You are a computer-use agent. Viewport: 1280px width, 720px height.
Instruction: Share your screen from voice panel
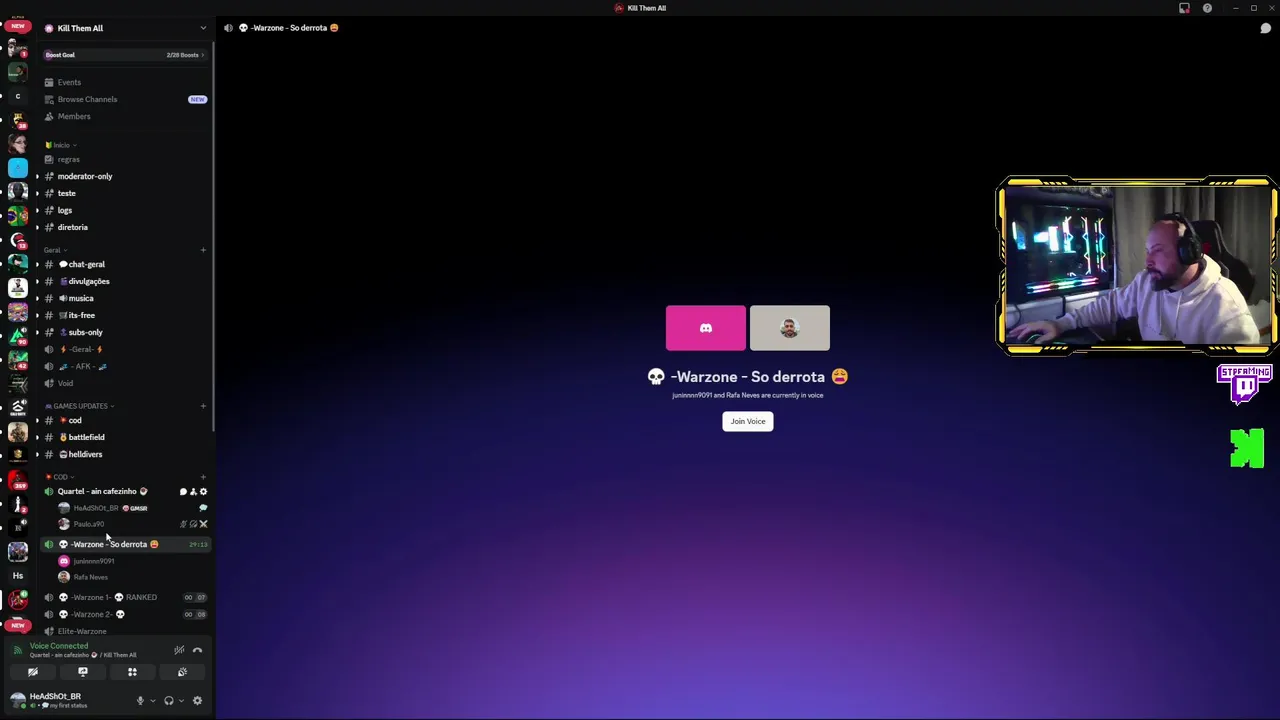click(x=83, y=672)
